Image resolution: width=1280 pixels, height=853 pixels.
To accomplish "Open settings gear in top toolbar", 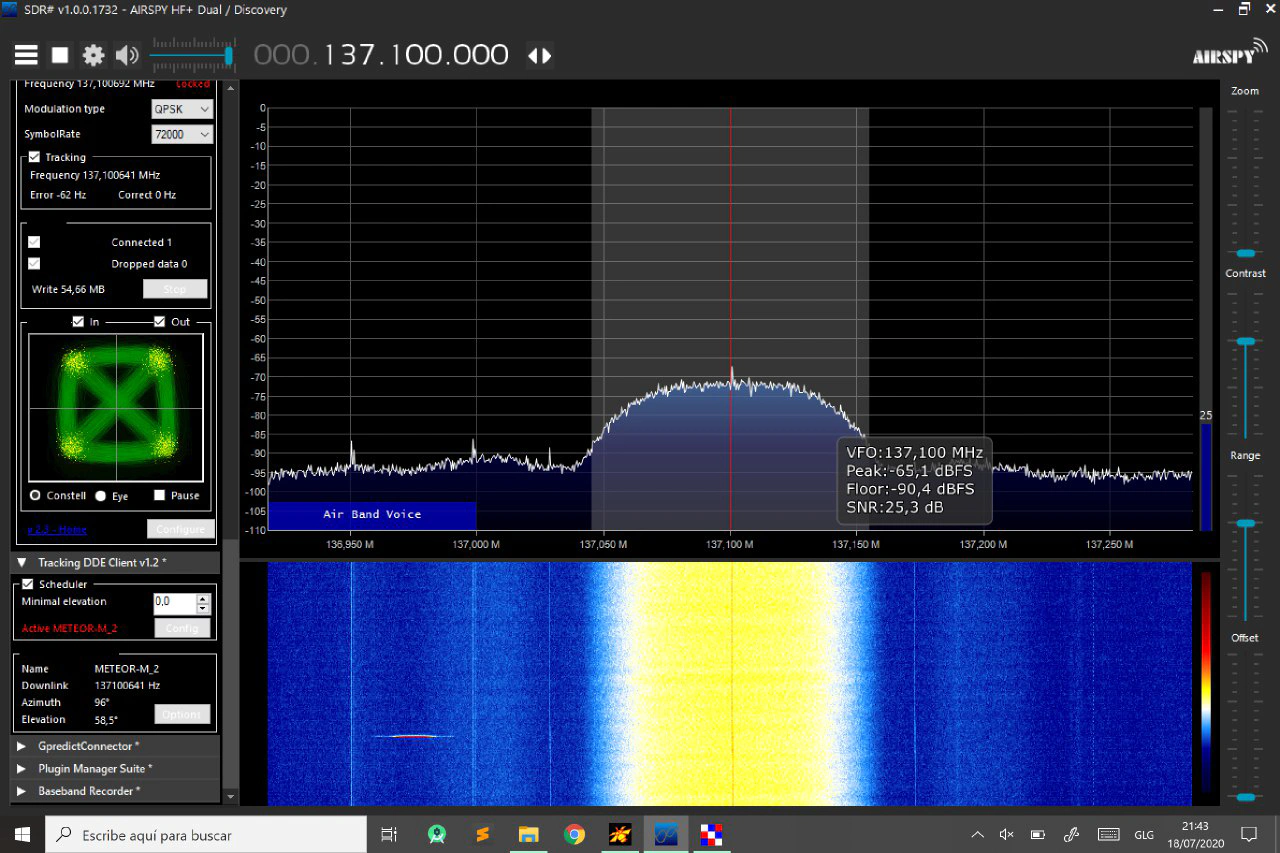I will [93, 55].
